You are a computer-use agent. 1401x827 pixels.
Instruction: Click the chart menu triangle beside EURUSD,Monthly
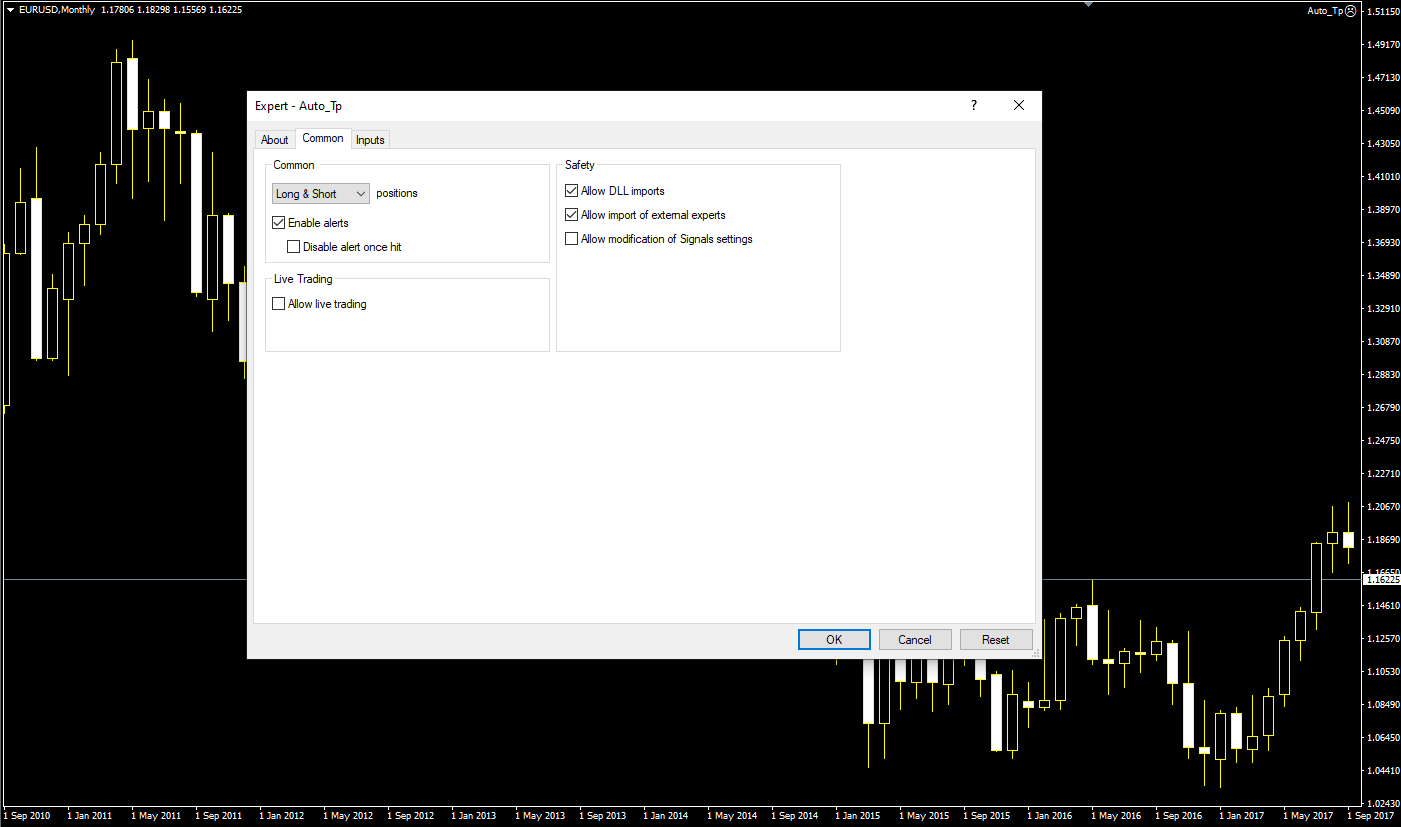pos(10,10)
